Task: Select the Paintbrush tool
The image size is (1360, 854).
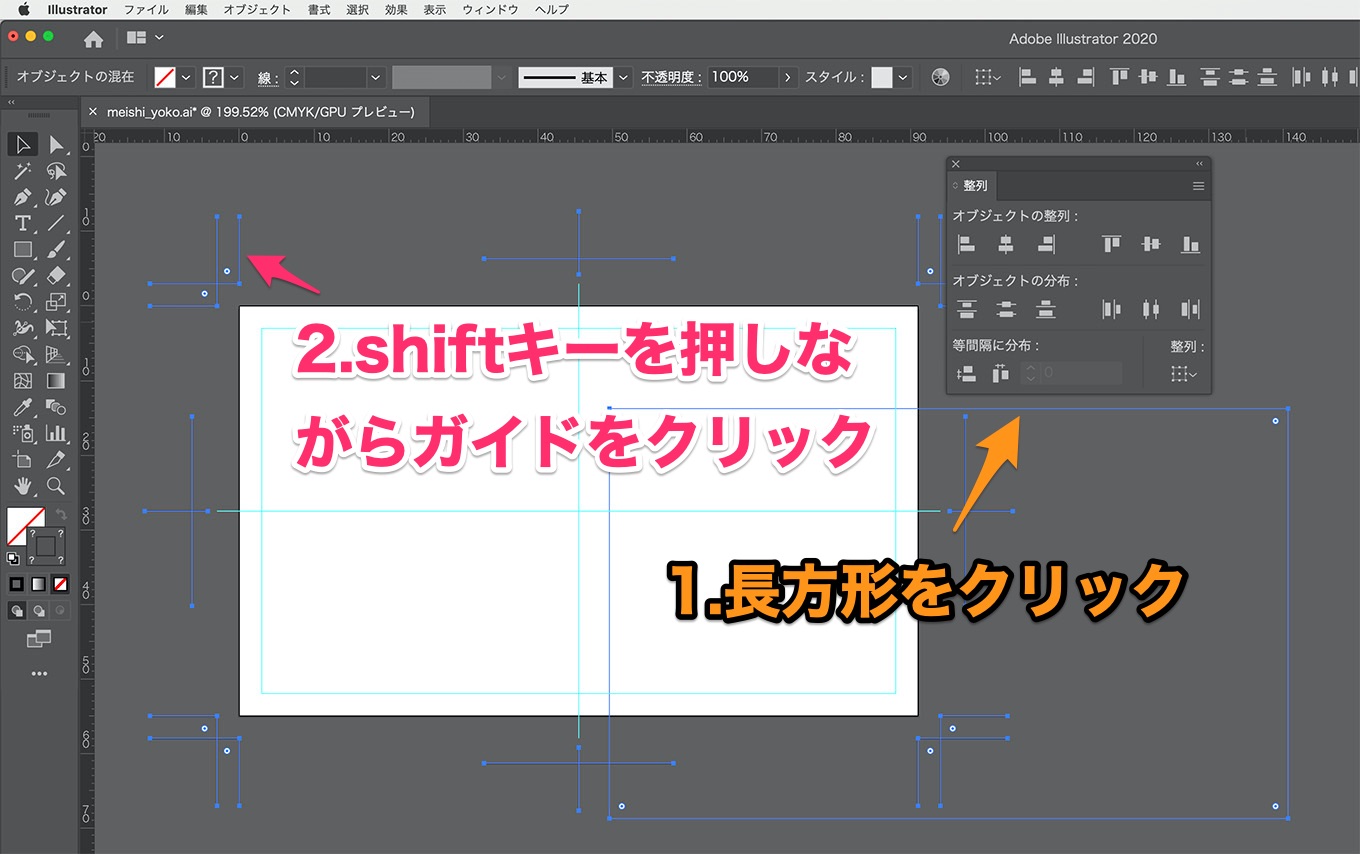Action: coord(56,249)
